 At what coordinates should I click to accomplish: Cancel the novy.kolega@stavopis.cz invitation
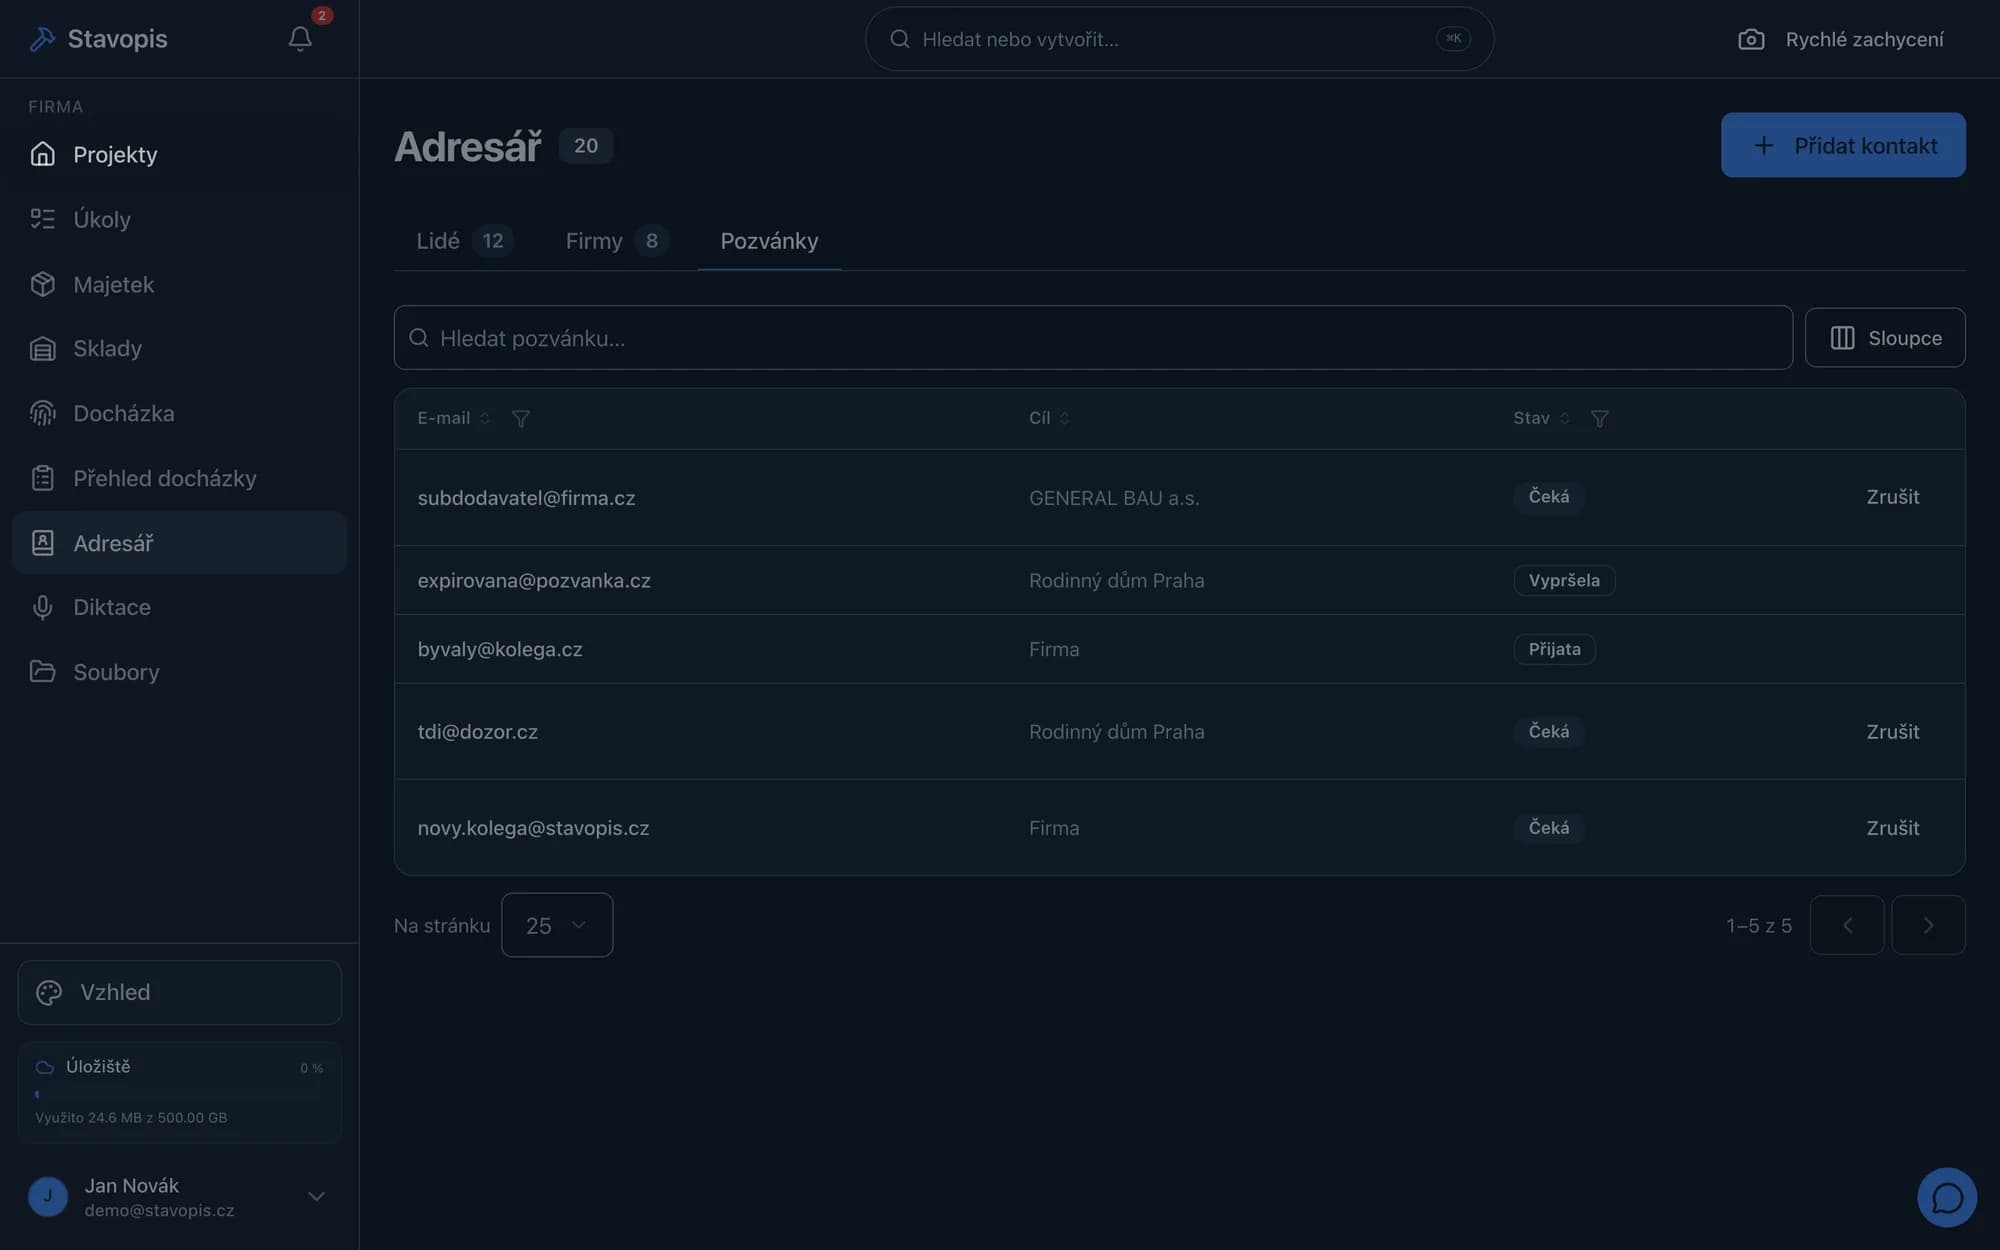click(x=1892, y=828)
